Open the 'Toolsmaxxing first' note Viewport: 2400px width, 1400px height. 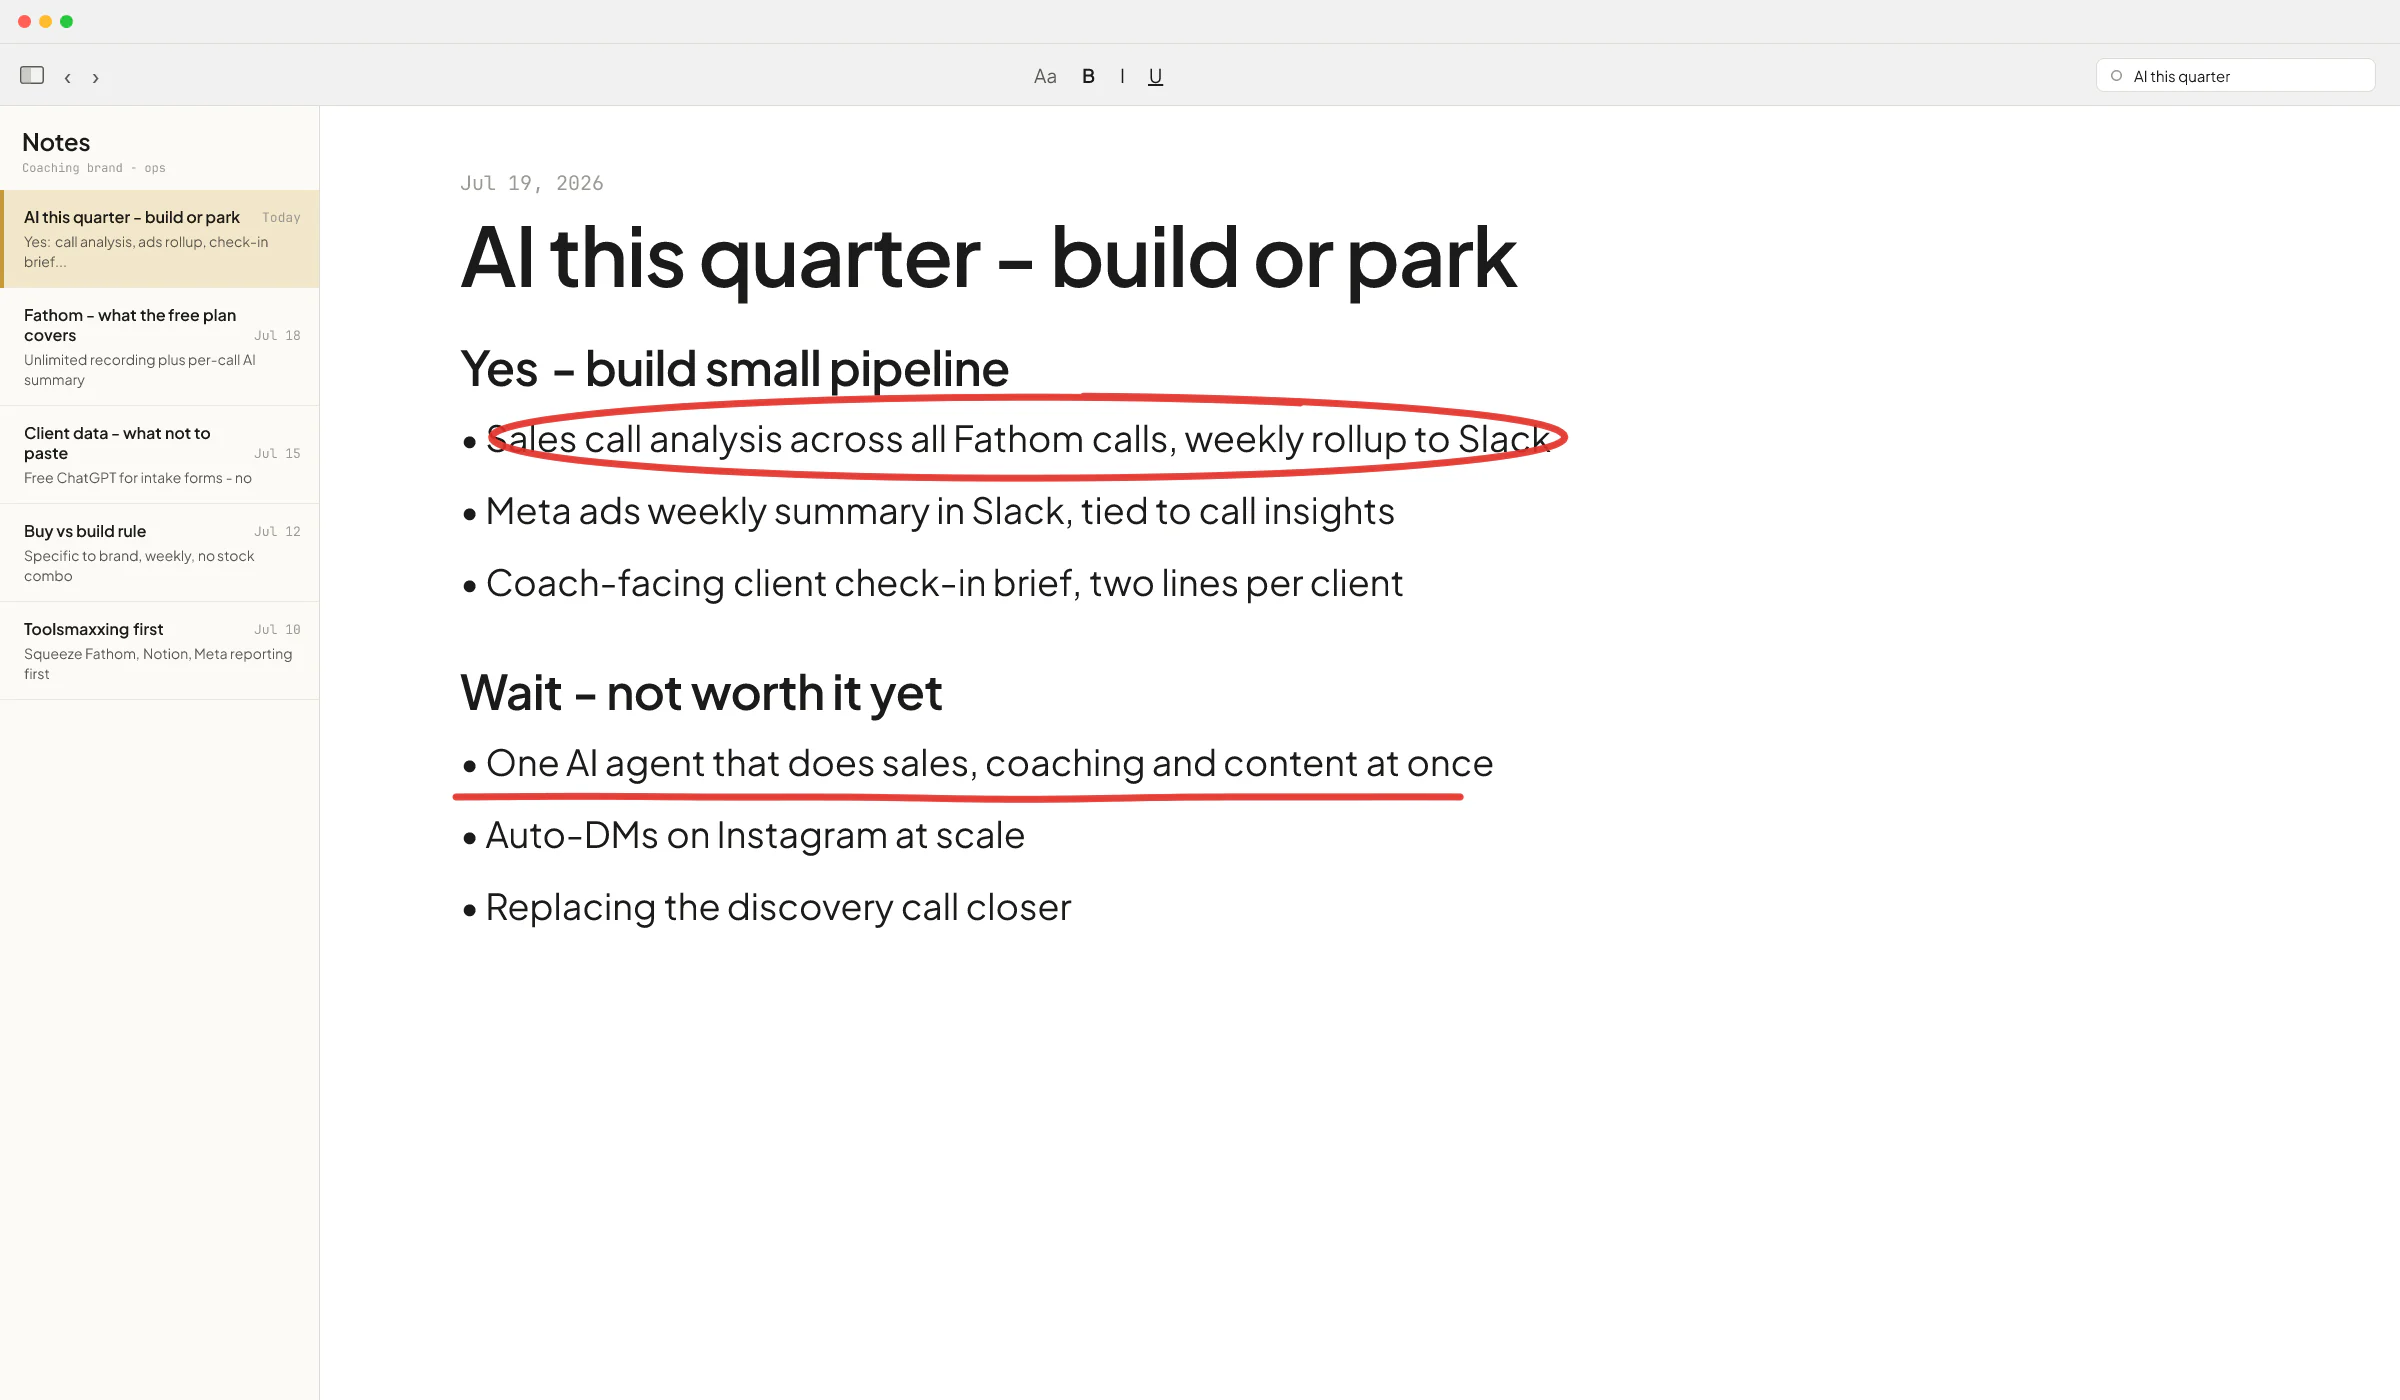tap(160, 651)
